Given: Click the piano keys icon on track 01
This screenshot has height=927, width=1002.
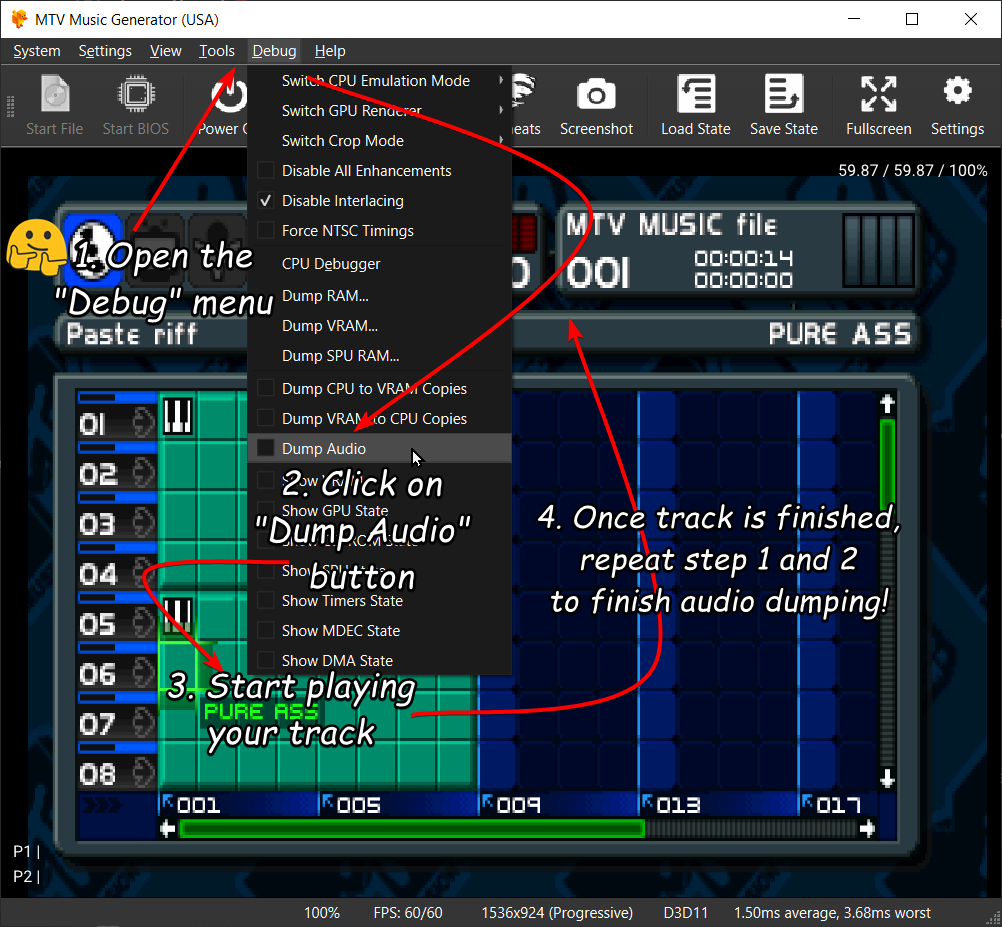Looking at the screenshot, I should point(177,417).
